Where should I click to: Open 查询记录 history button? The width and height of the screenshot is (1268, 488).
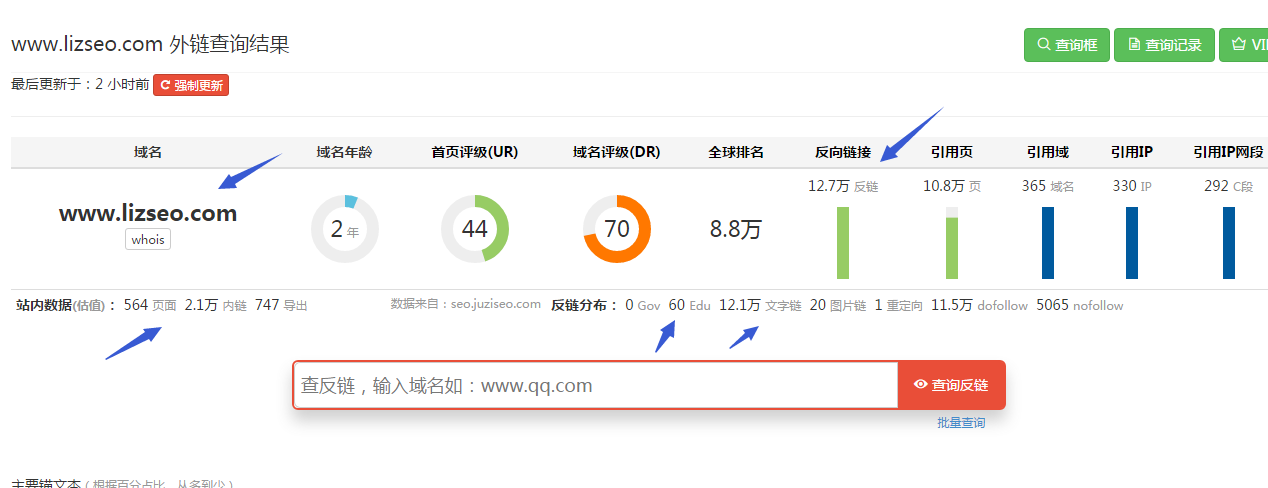tap(1164, 45)
